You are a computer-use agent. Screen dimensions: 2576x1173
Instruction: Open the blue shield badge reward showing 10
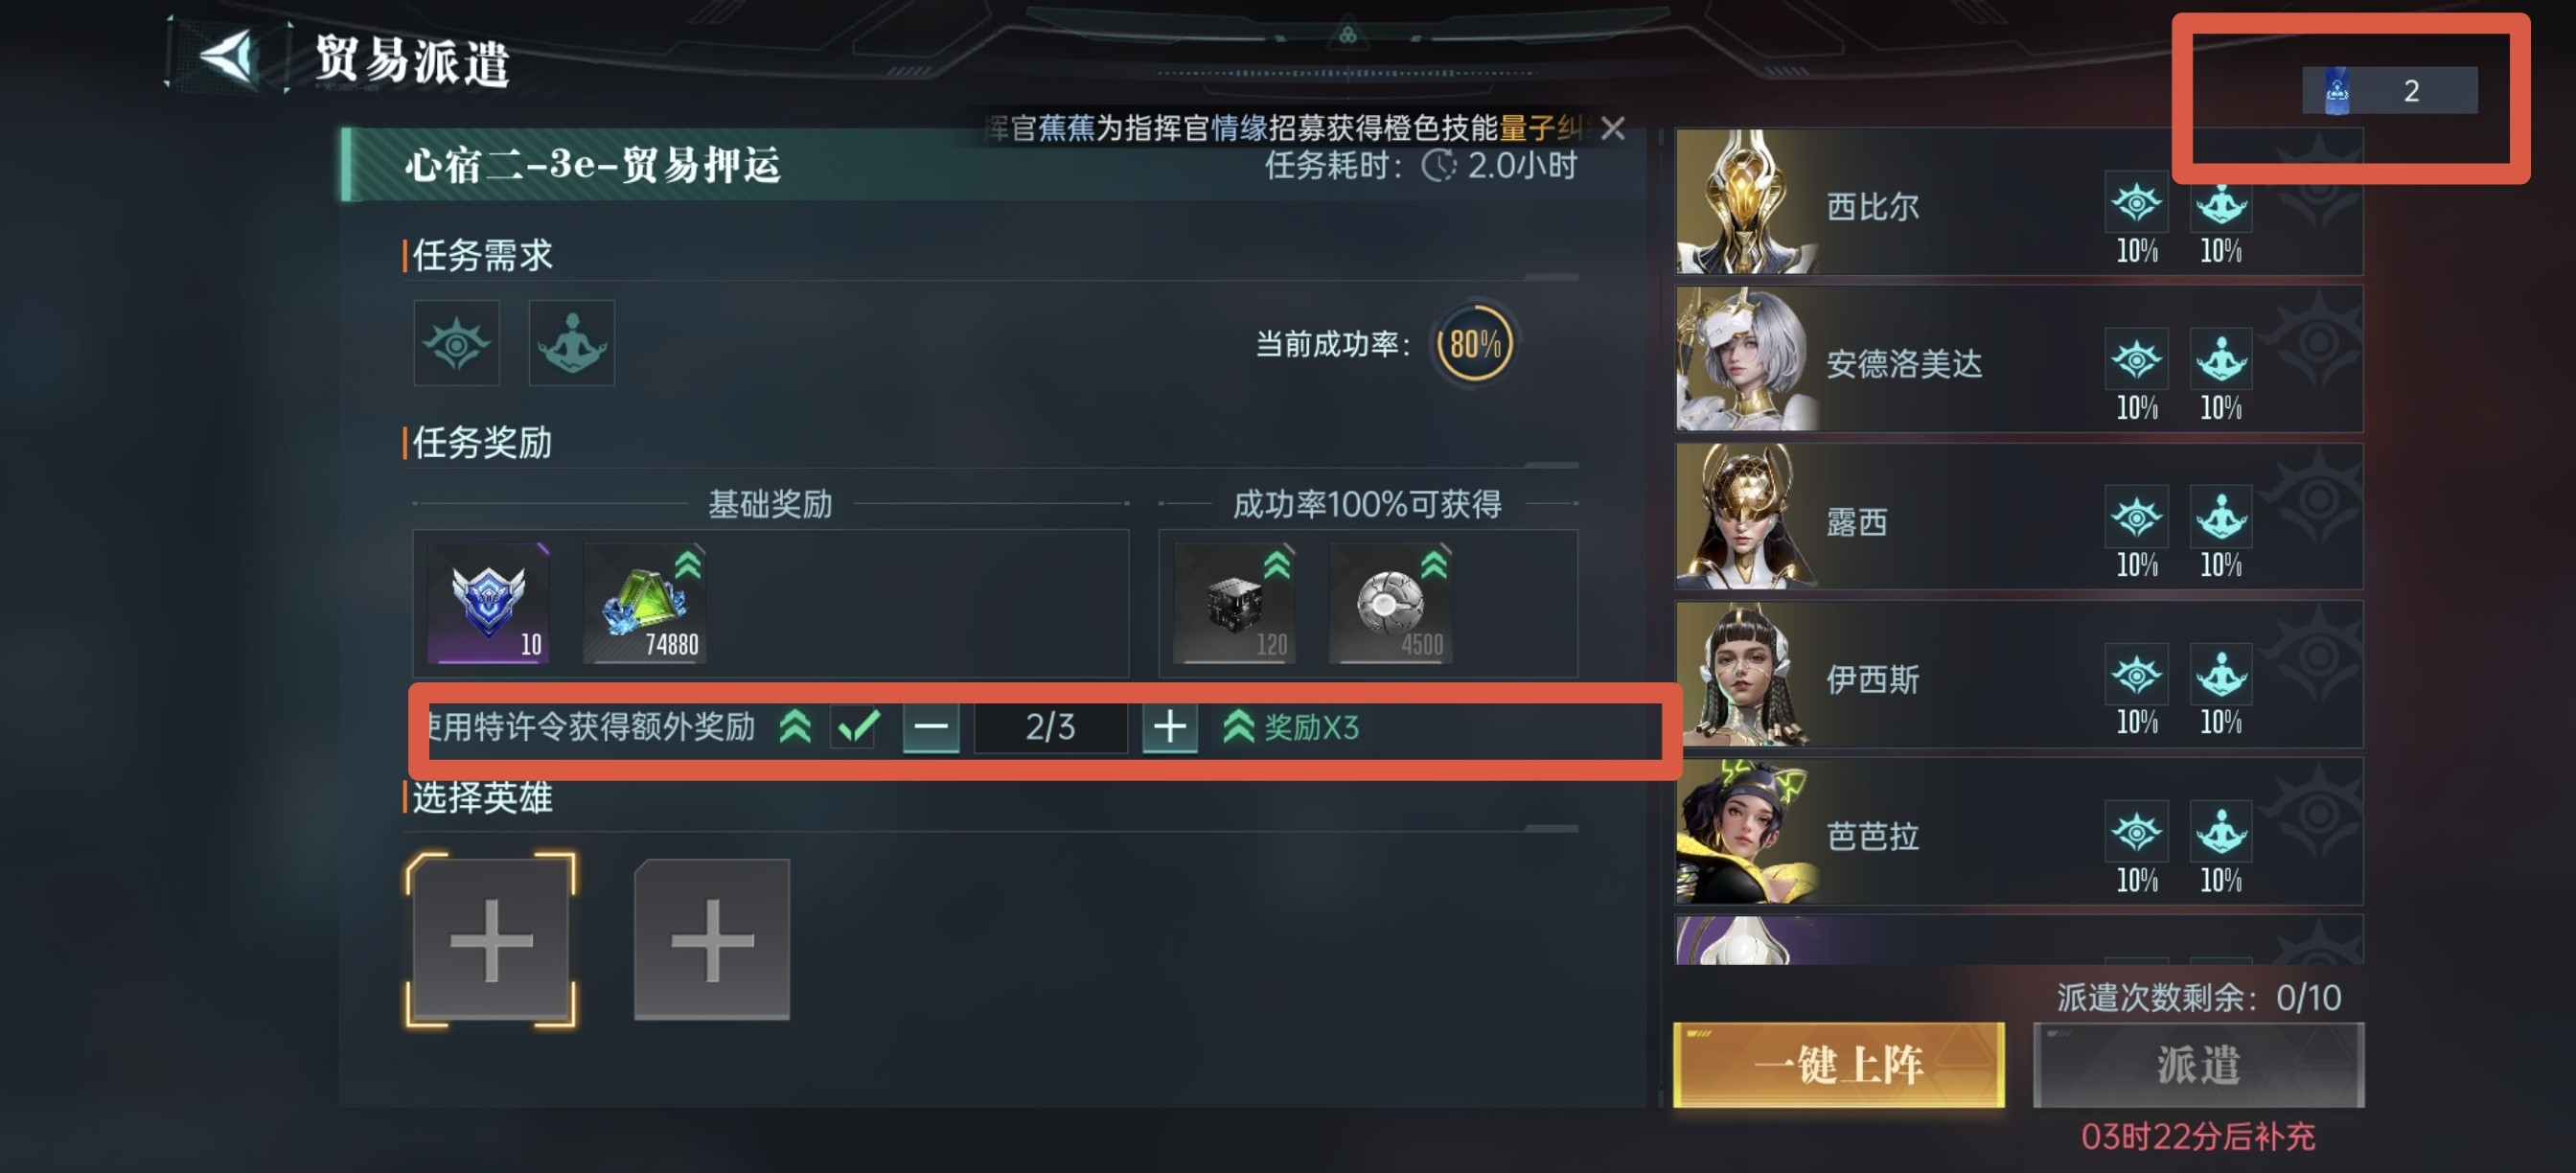click(x=488, y=603)
